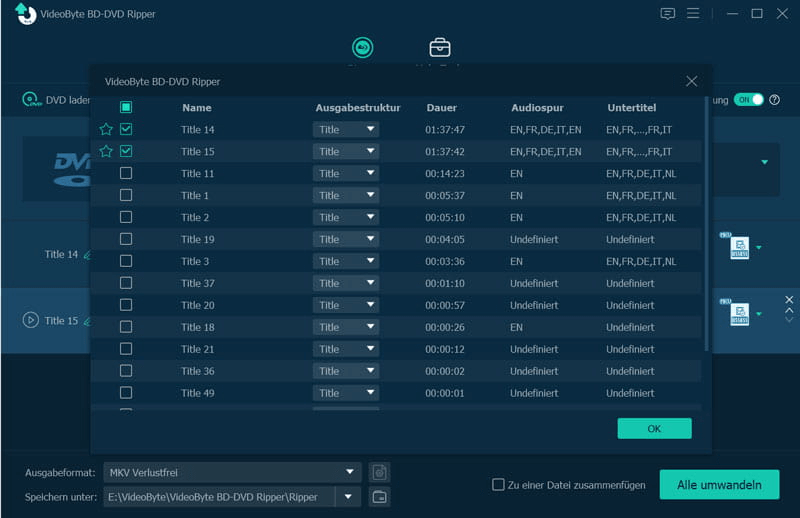Click the Dauer column header
800x518 pixels.
point(442,108)
